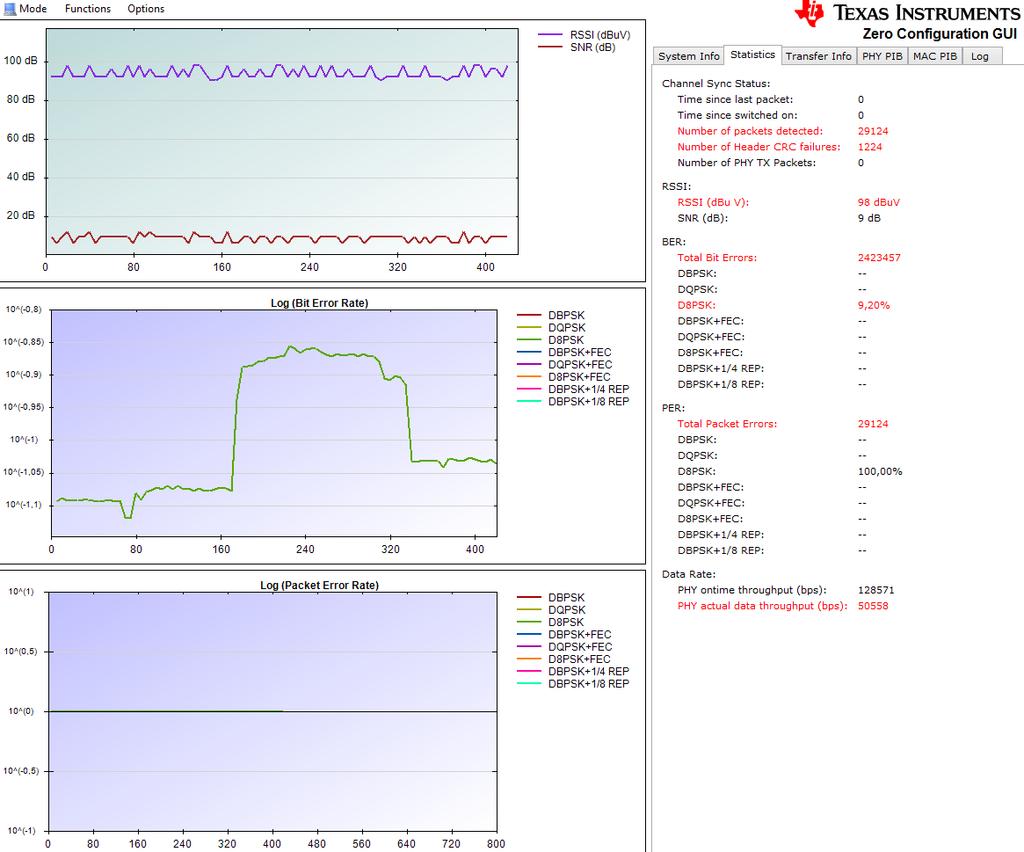The image size is (1024, 852).
Task: Select the RSSI value "98 dBuV"
Action: point(878,202)
